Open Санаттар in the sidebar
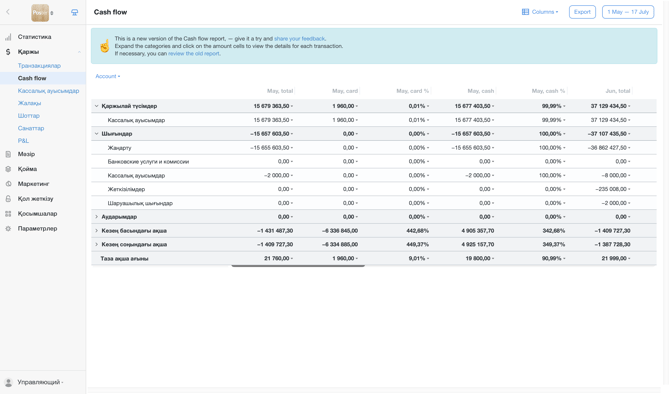The image size is (670, 394). tap(31, 128)
